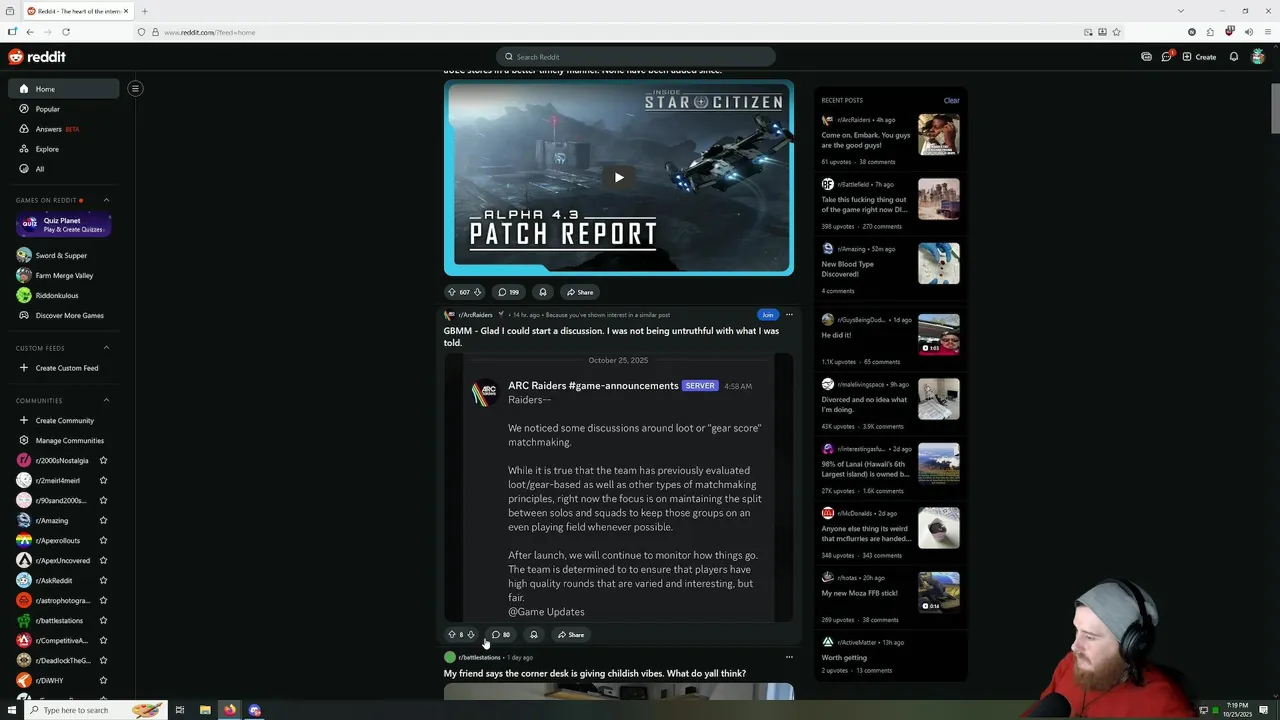Open Riddonkulous game

tap(63, 295)
